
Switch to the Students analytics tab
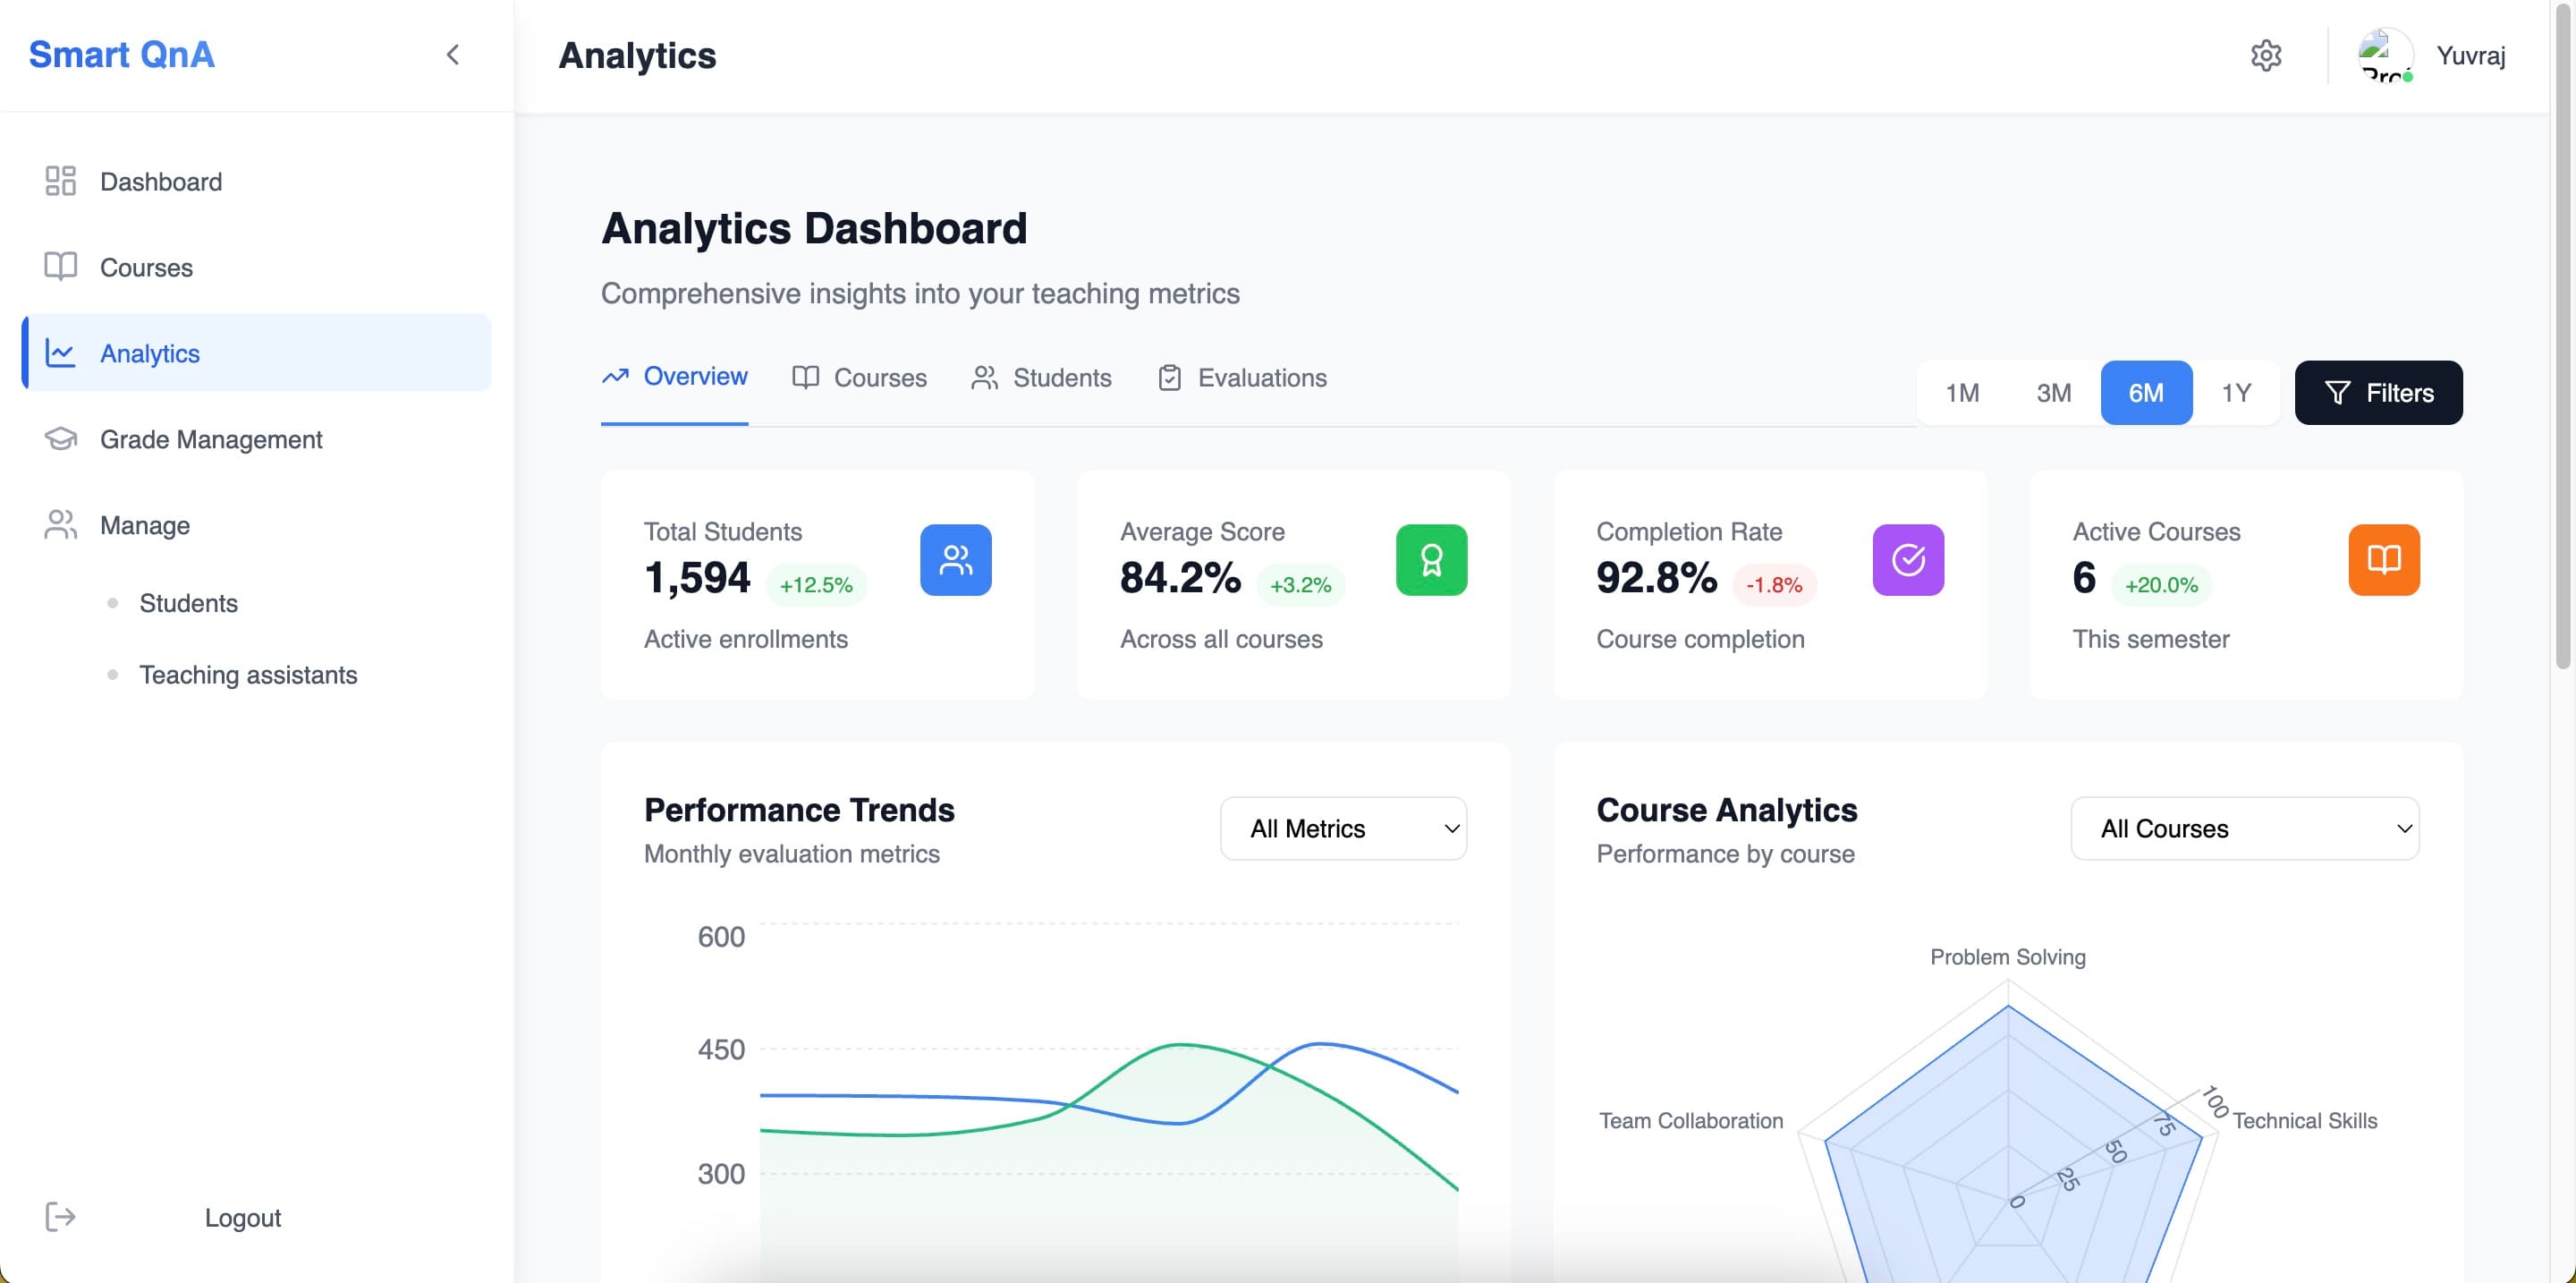[1041, 377]
